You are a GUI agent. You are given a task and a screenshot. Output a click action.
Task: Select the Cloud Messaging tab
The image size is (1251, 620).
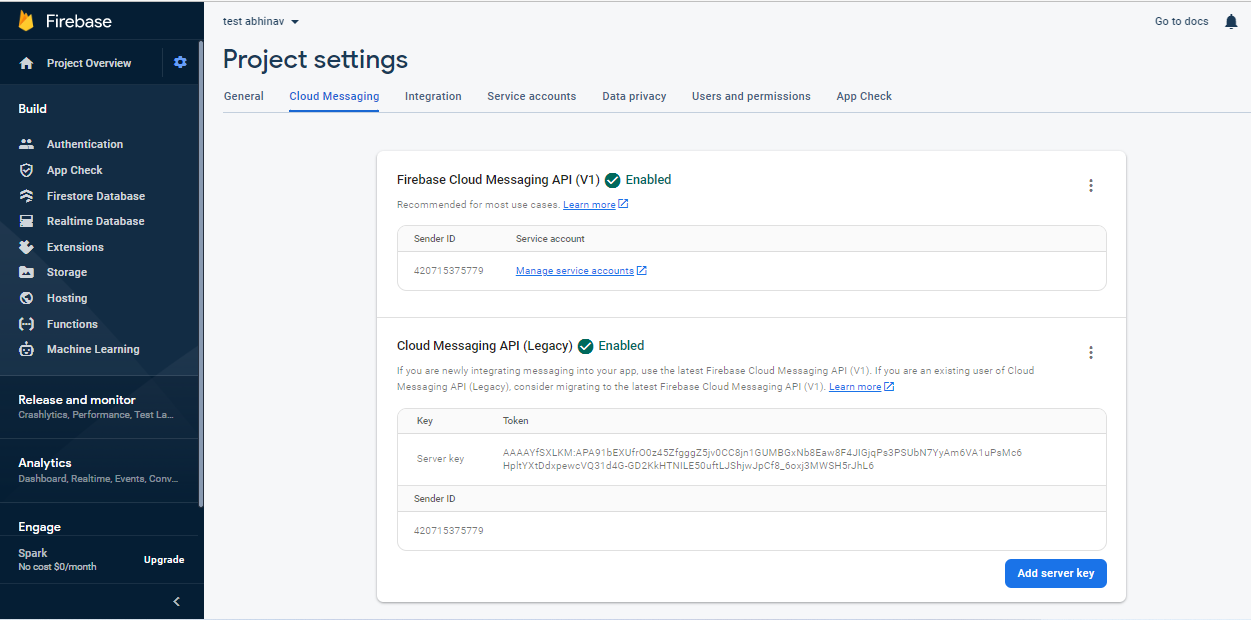pos(334,96)
